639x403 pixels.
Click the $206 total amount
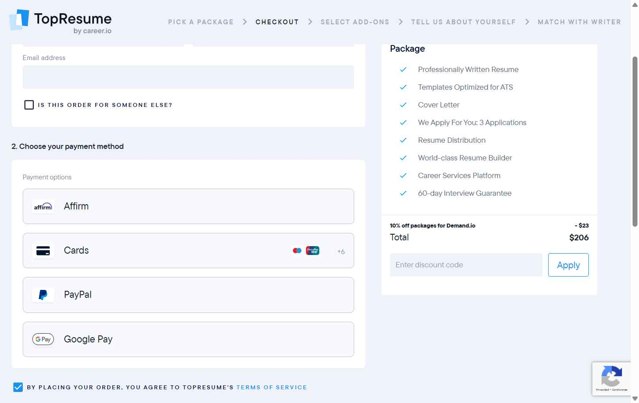coord(579,238)
